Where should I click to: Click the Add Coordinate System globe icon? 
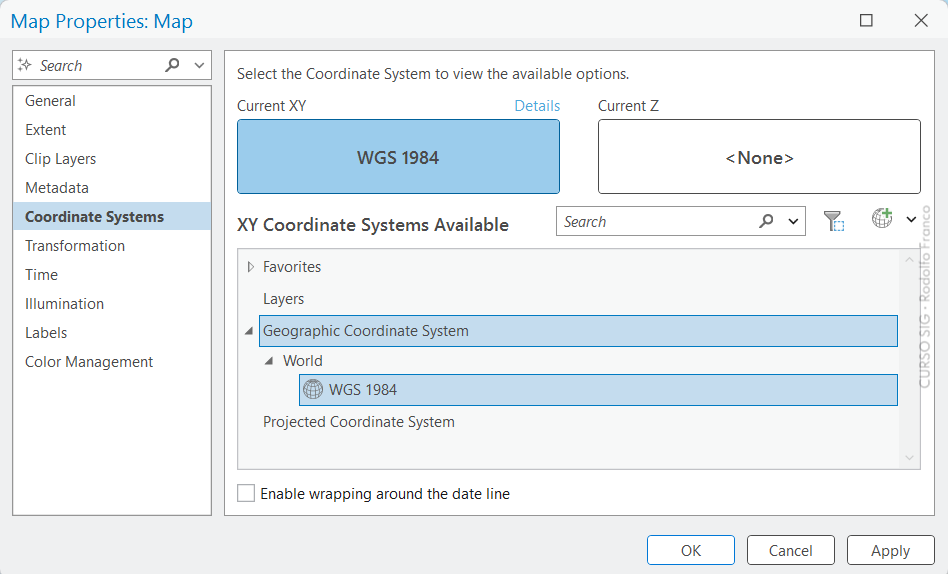tap(881, 219)
